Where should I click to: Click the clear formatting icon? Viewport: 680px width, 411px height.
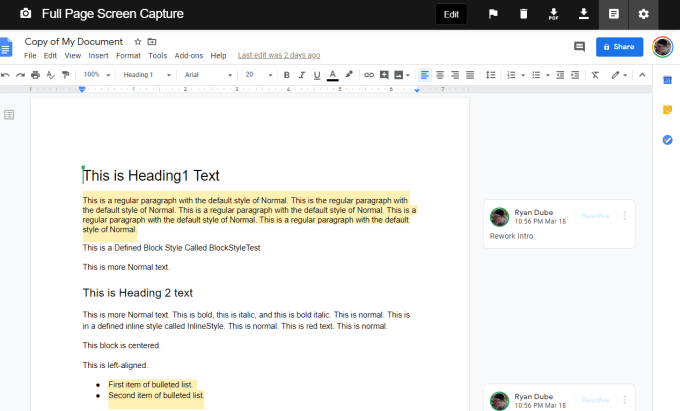(595, 75)
